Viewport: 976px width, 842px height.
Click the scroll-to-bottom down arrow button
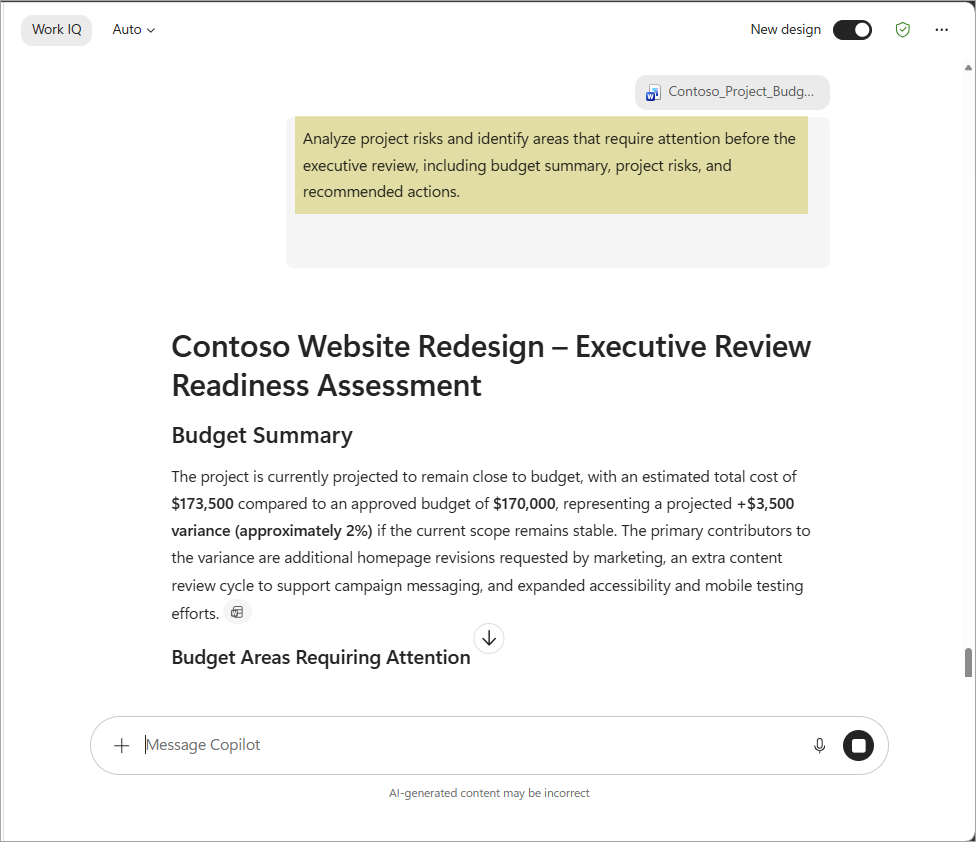coord(489,639)
